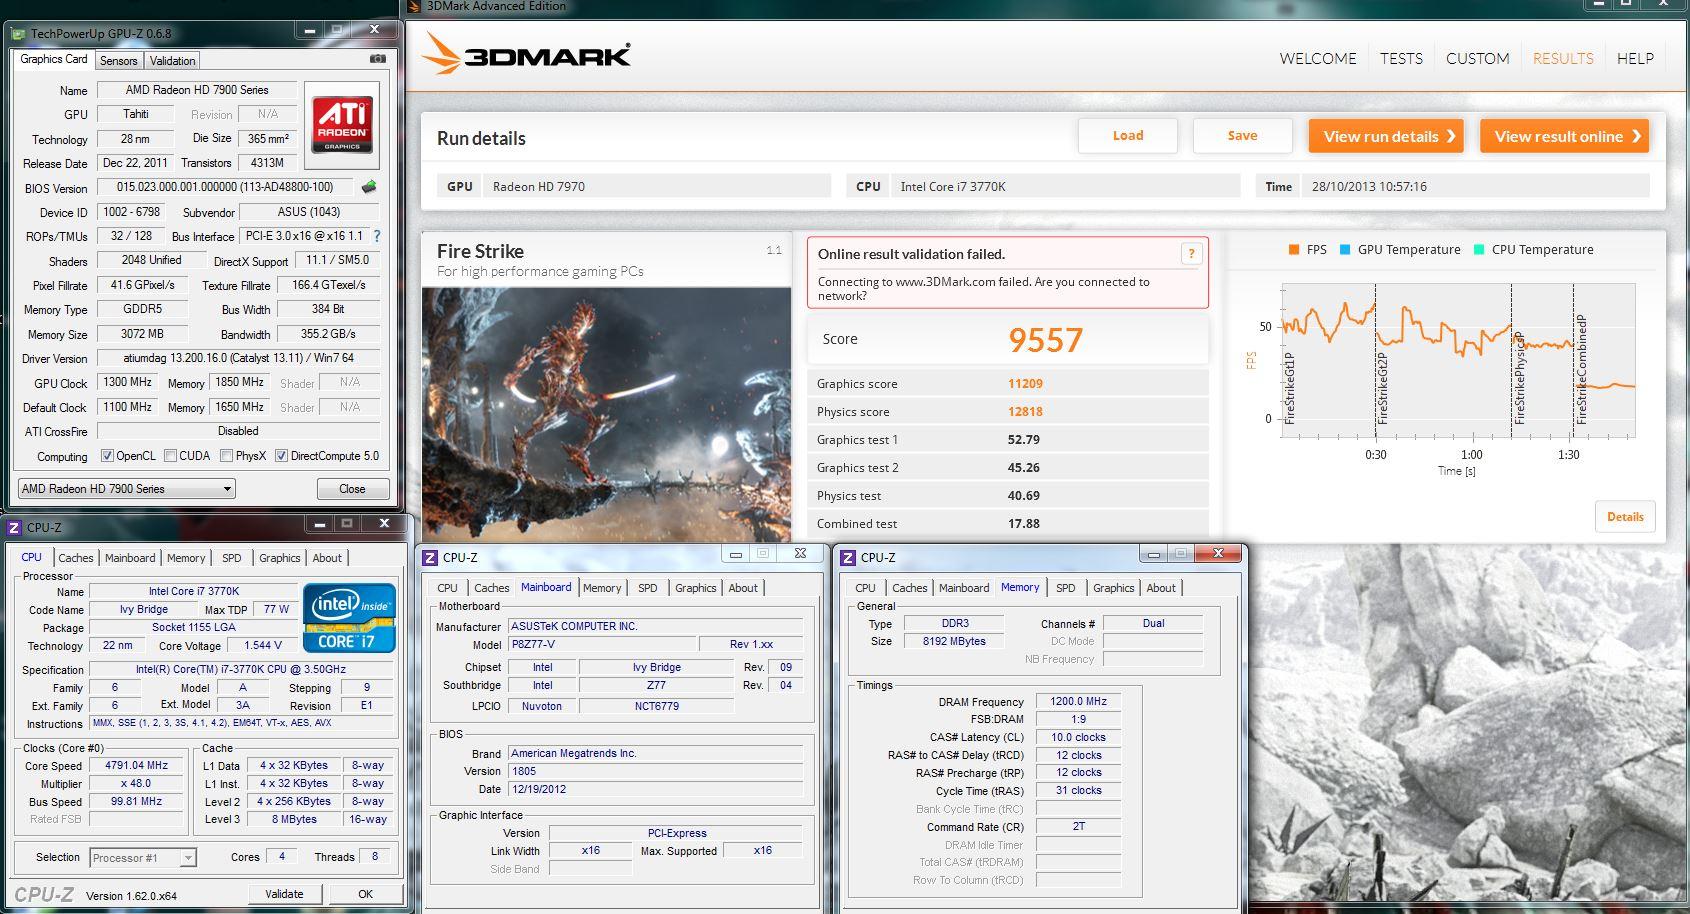
Task: Open Mainboard tab in left CPU-Z window
Action: click(x=130, y=558)
